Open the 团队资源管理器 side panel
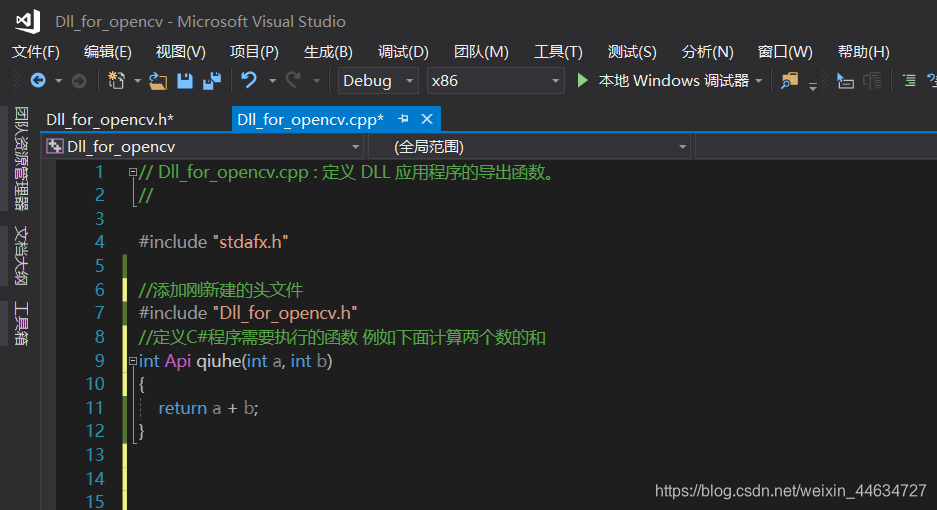This screenshot has width=937, height=510. coord(21,159)
